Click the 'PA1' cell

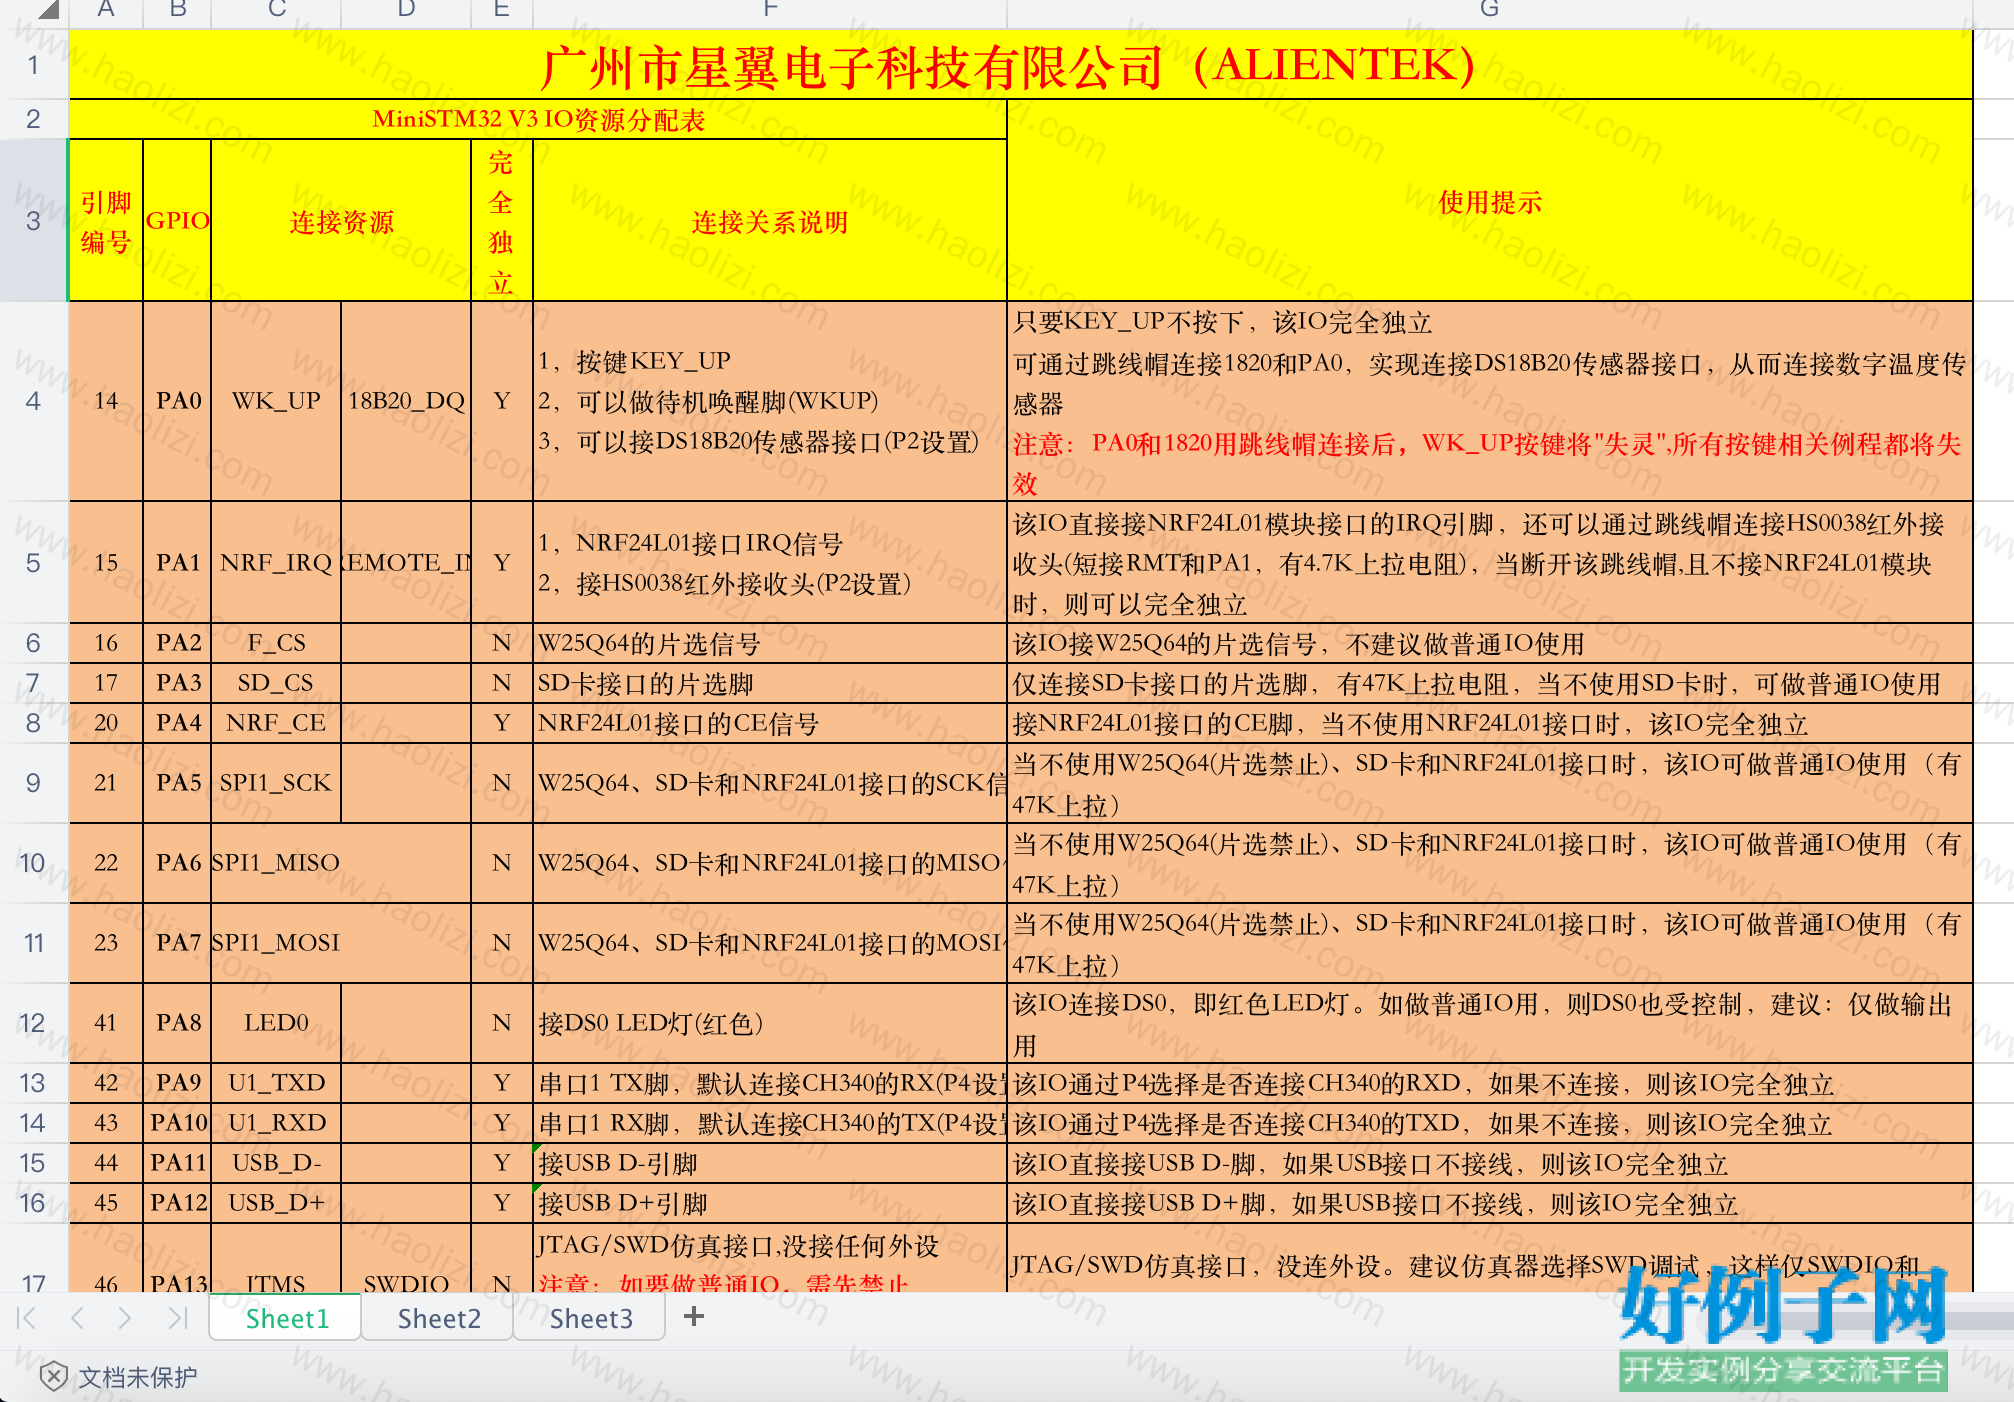pos(178,562)
